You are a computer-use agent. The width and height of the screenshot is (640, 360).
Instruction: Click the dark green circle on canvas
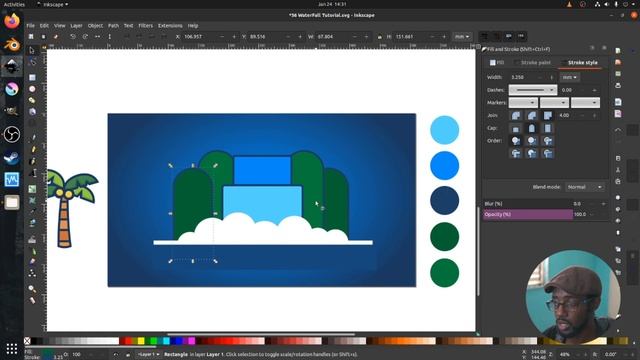[x=444, y=236]
